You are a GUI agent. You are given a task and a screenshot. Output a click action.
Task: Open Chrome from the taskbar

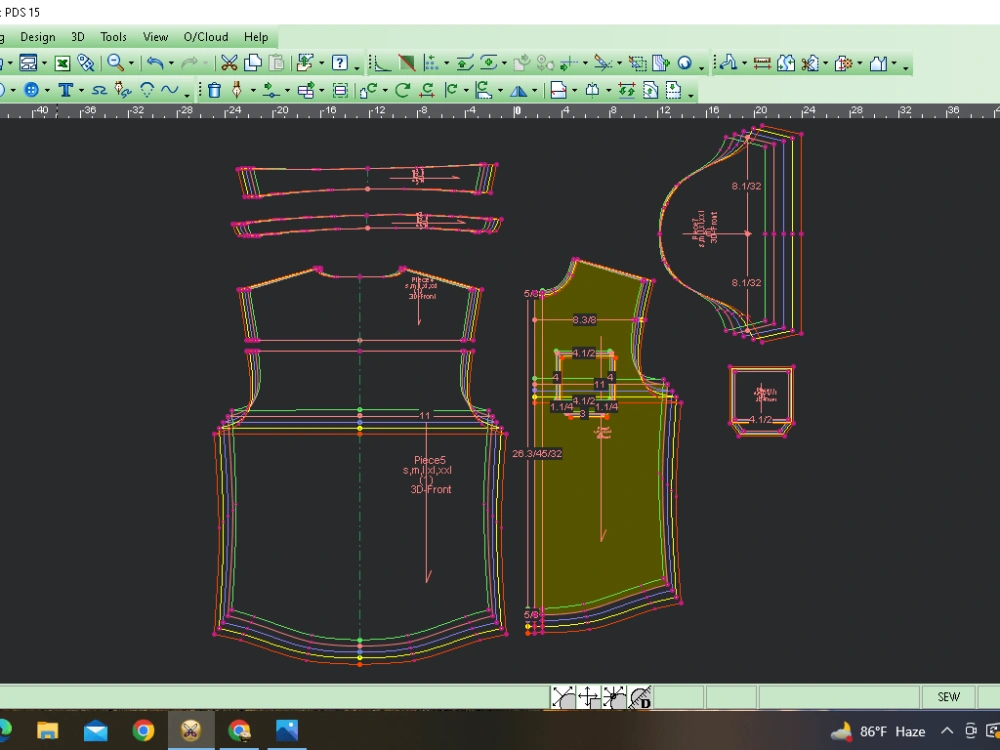[144, 731]
